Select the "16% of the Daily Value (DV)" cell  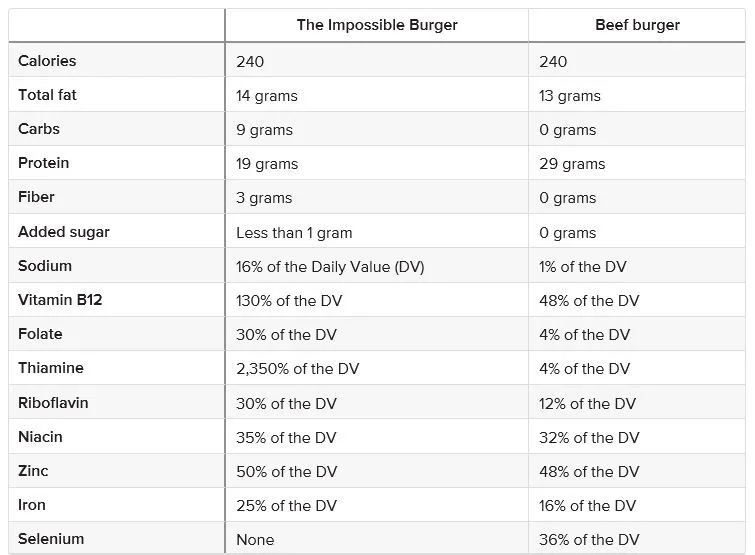329,266
